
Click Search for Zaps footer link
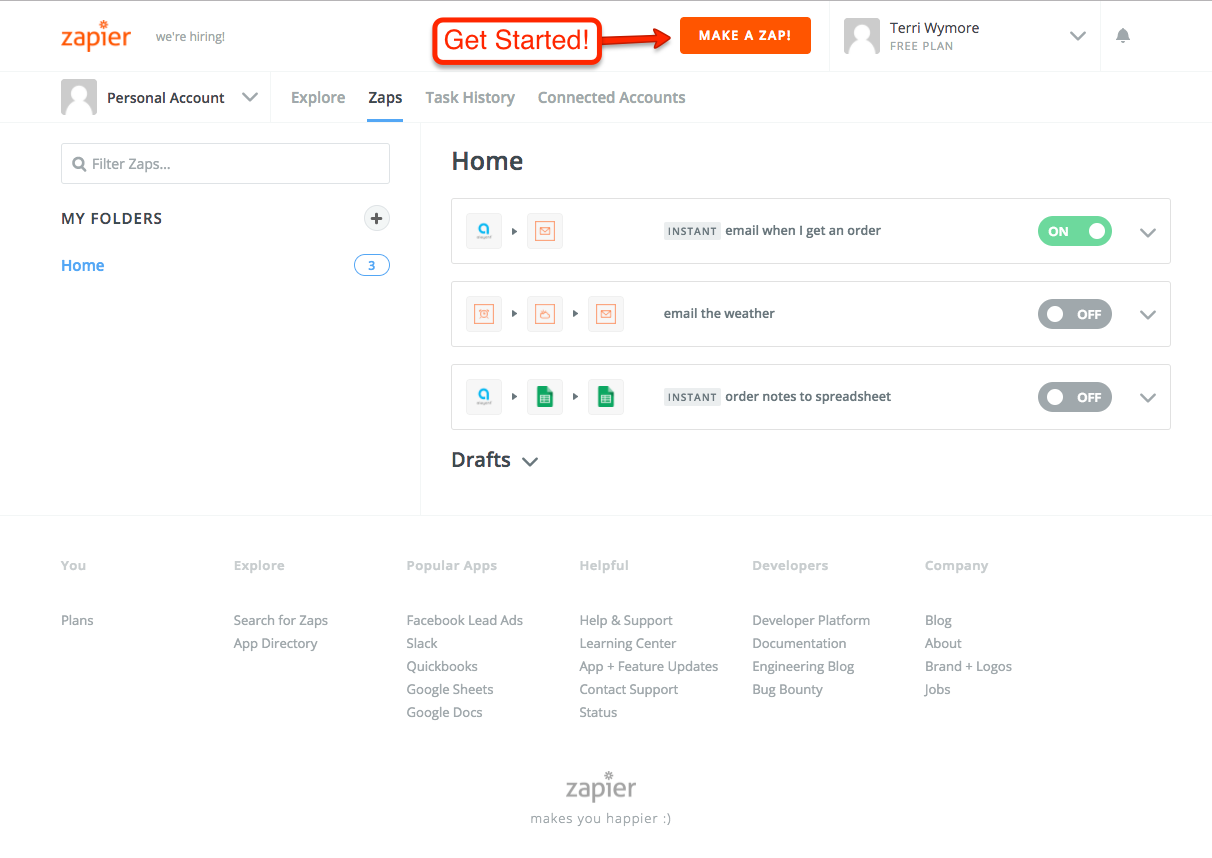pyautogui.click(x=281, y=620)
